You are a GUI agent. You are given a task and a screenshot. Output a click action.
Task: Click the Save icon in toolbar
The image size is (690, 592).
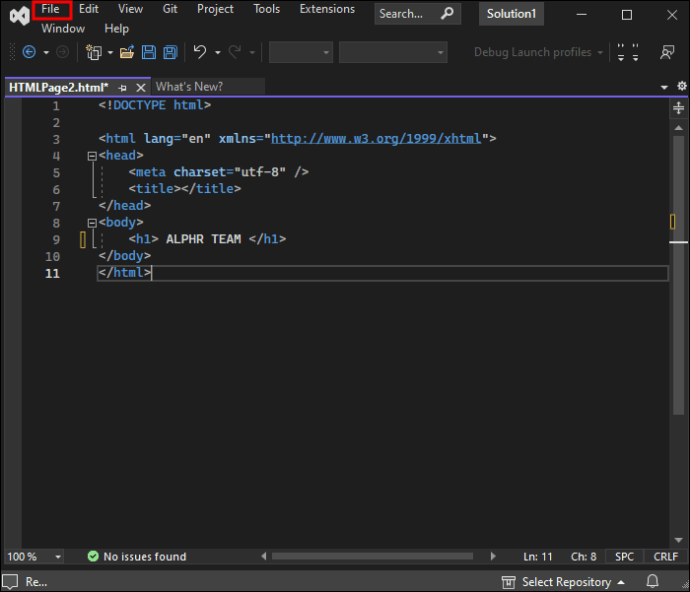149,52
